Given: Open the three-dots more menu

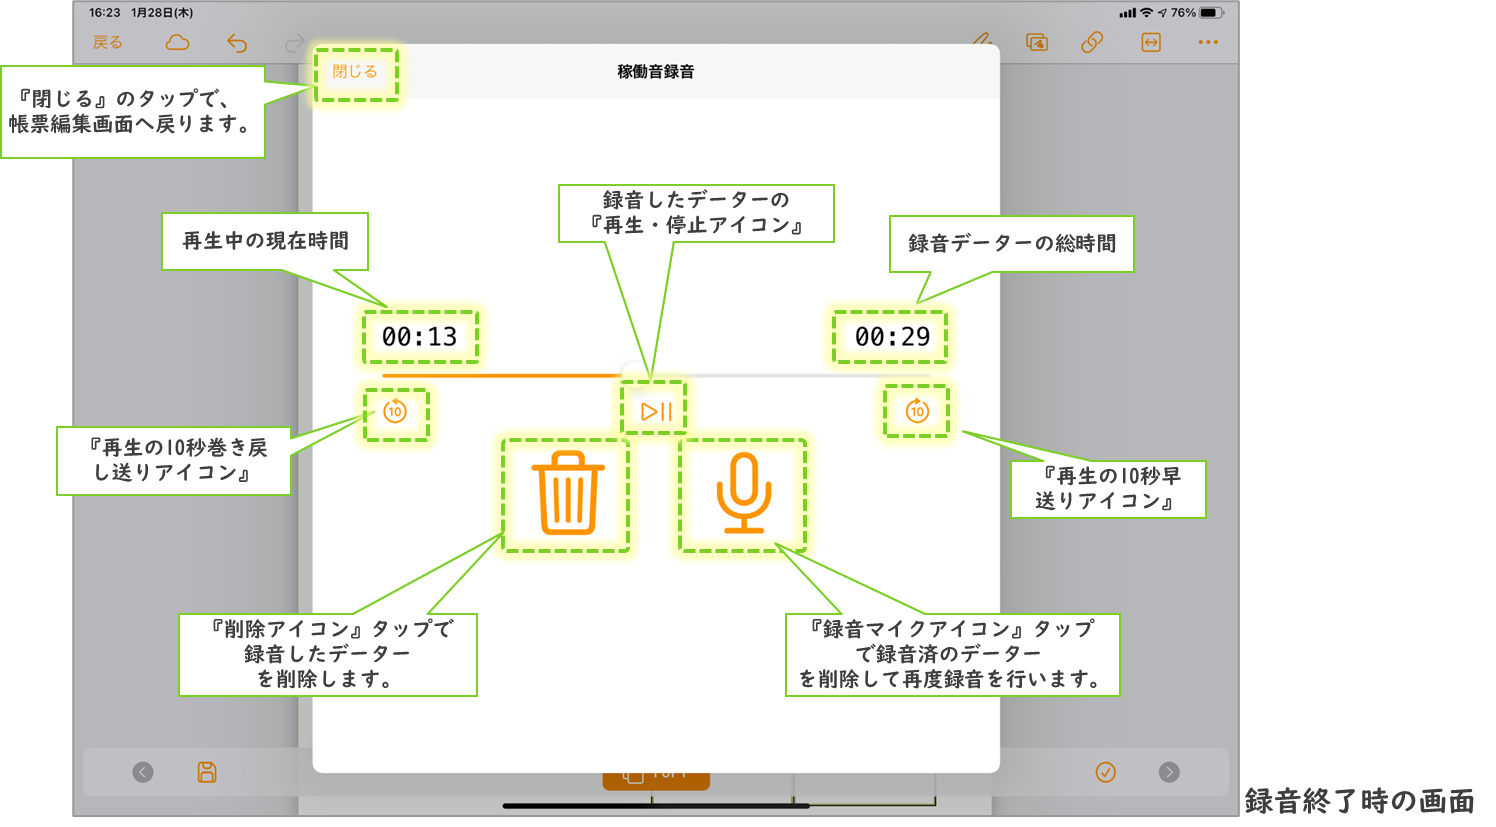Looking at the screenshot, I should [x=1208, y=42].
